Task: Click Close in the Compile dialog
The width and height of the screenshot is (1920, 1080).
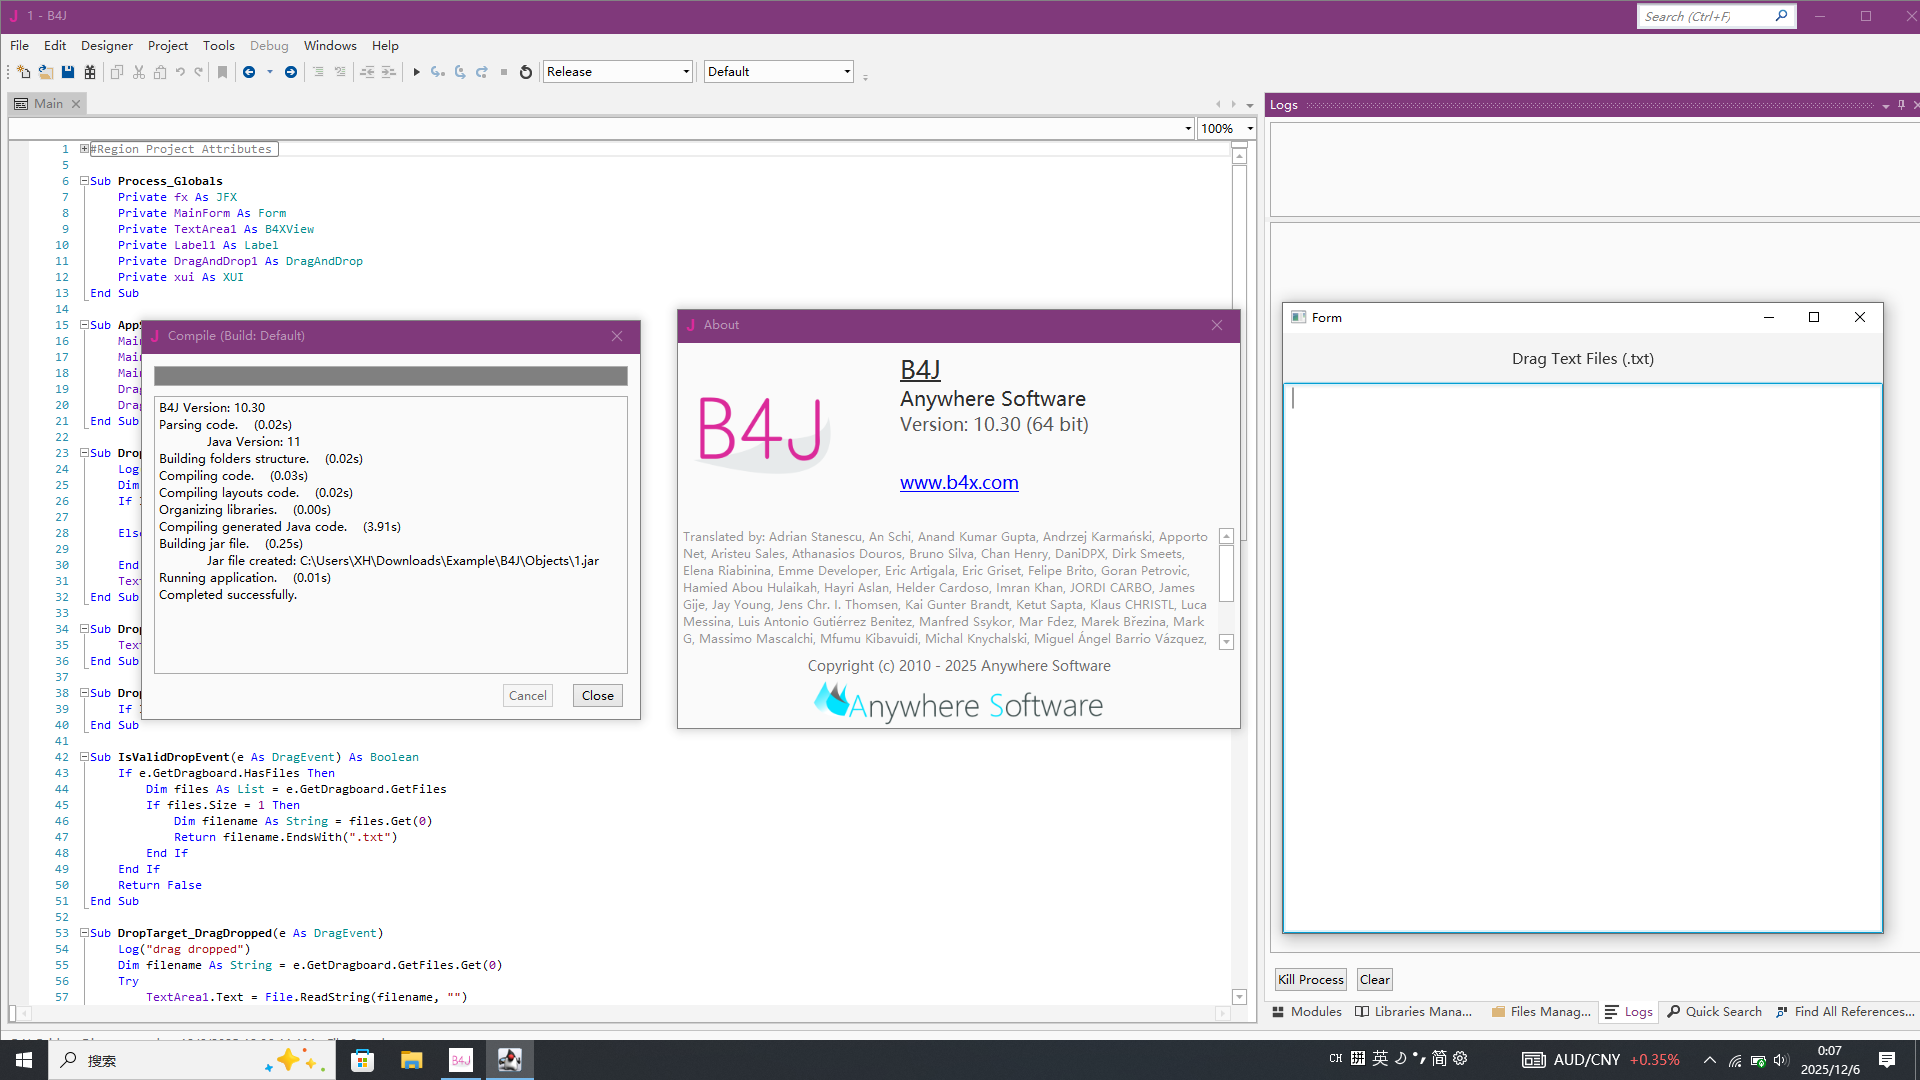Action: (597, 696)
